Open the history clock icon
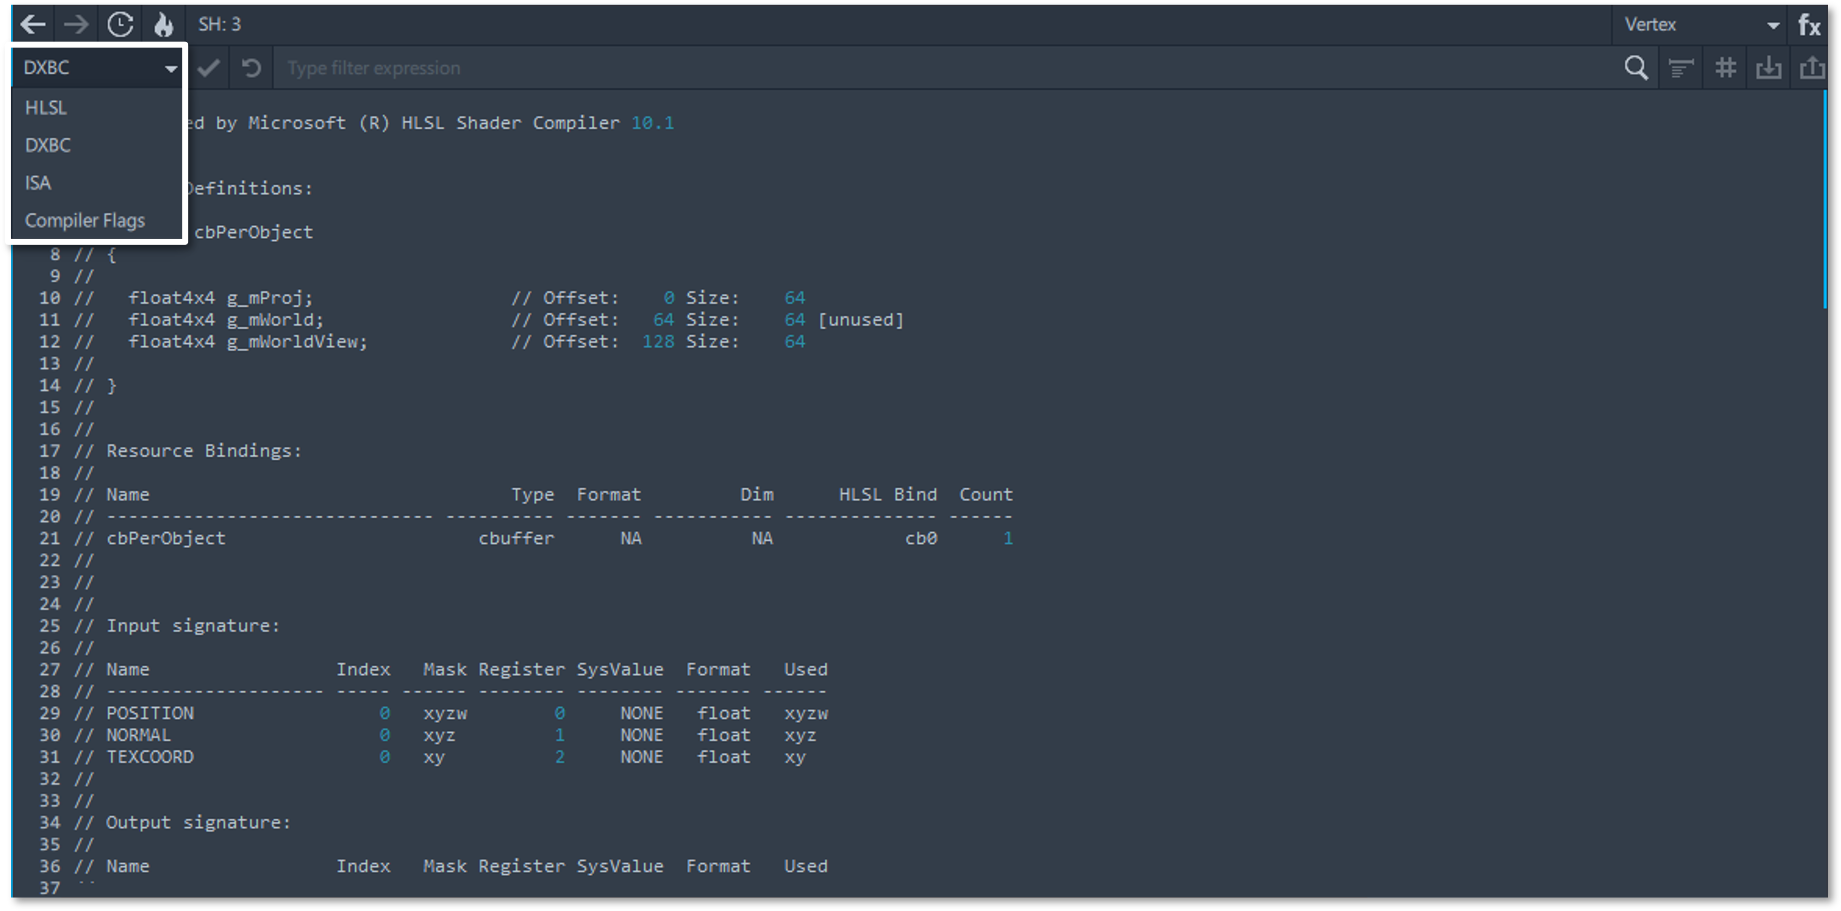 click(x=120, y=24)
